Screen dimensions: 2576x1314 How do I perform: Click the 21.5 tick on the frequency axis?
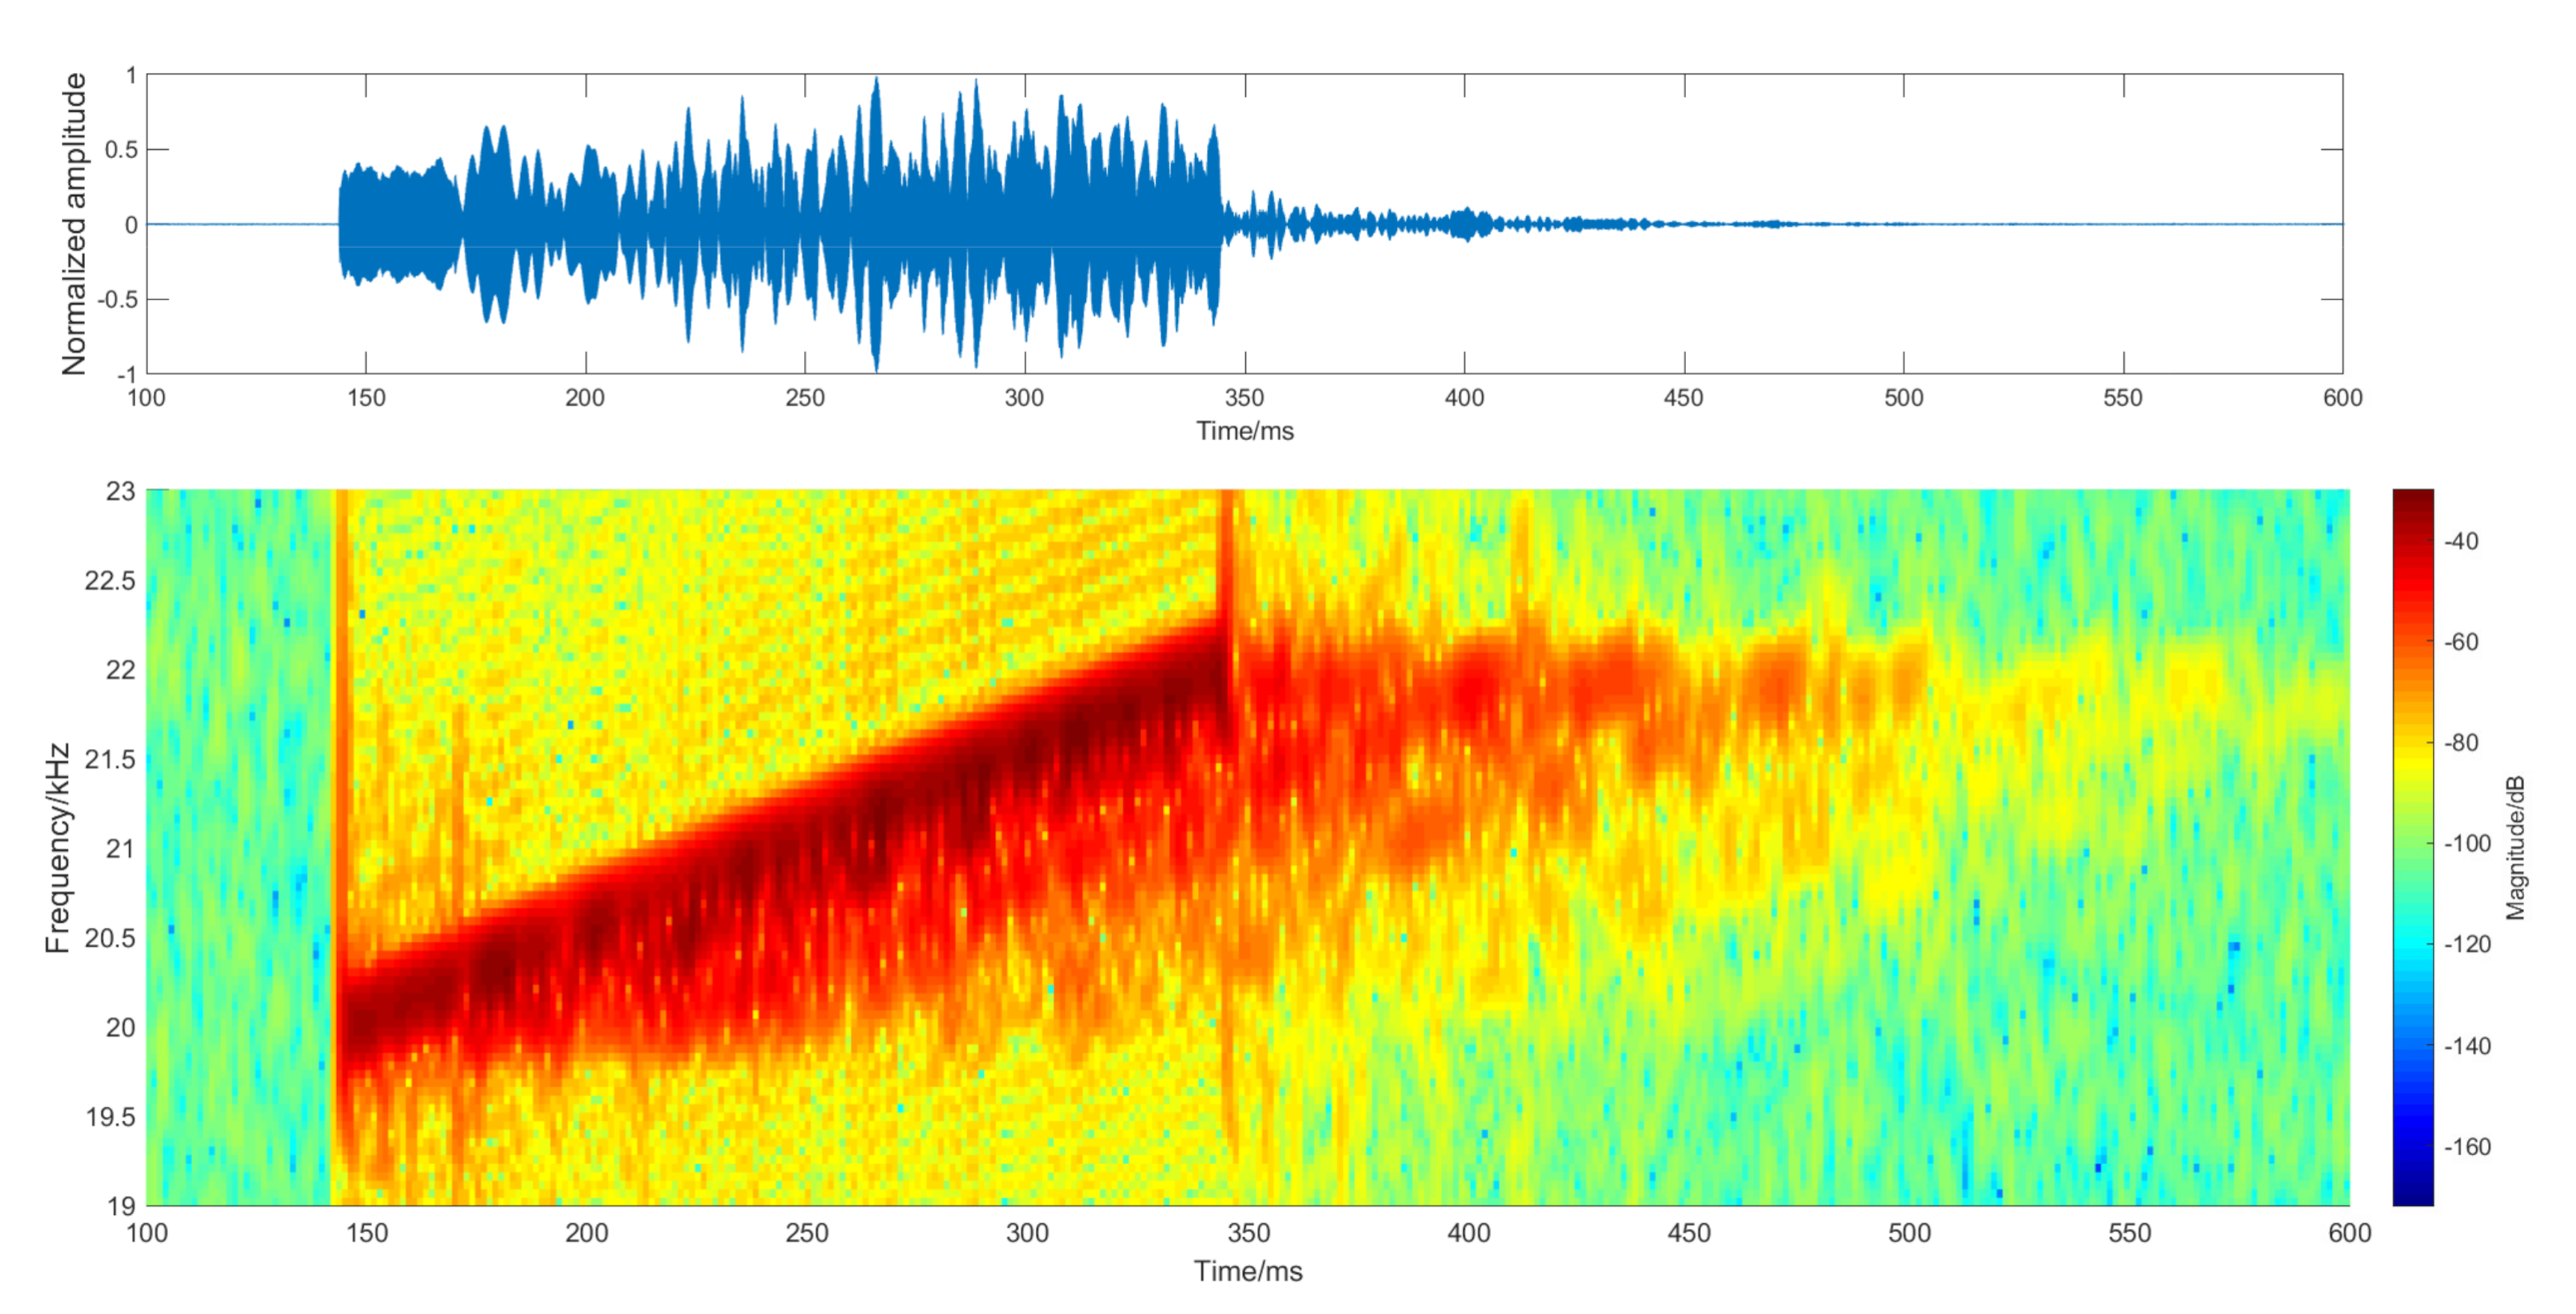pyautogui.click(x=110, y=759)
